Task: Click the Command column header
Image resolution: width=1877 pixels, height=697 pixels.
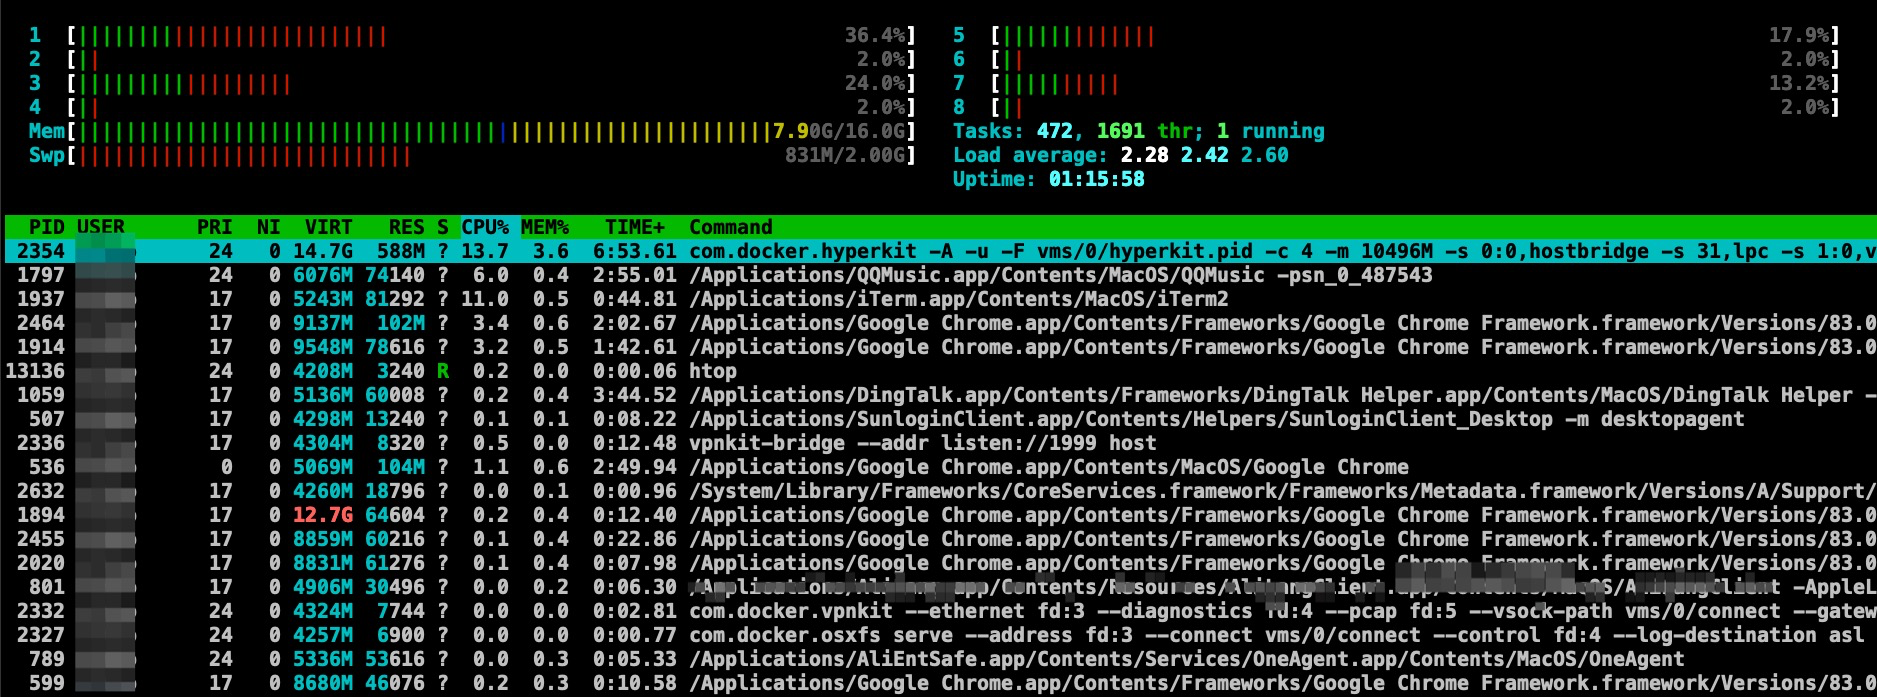Action: 731,227
